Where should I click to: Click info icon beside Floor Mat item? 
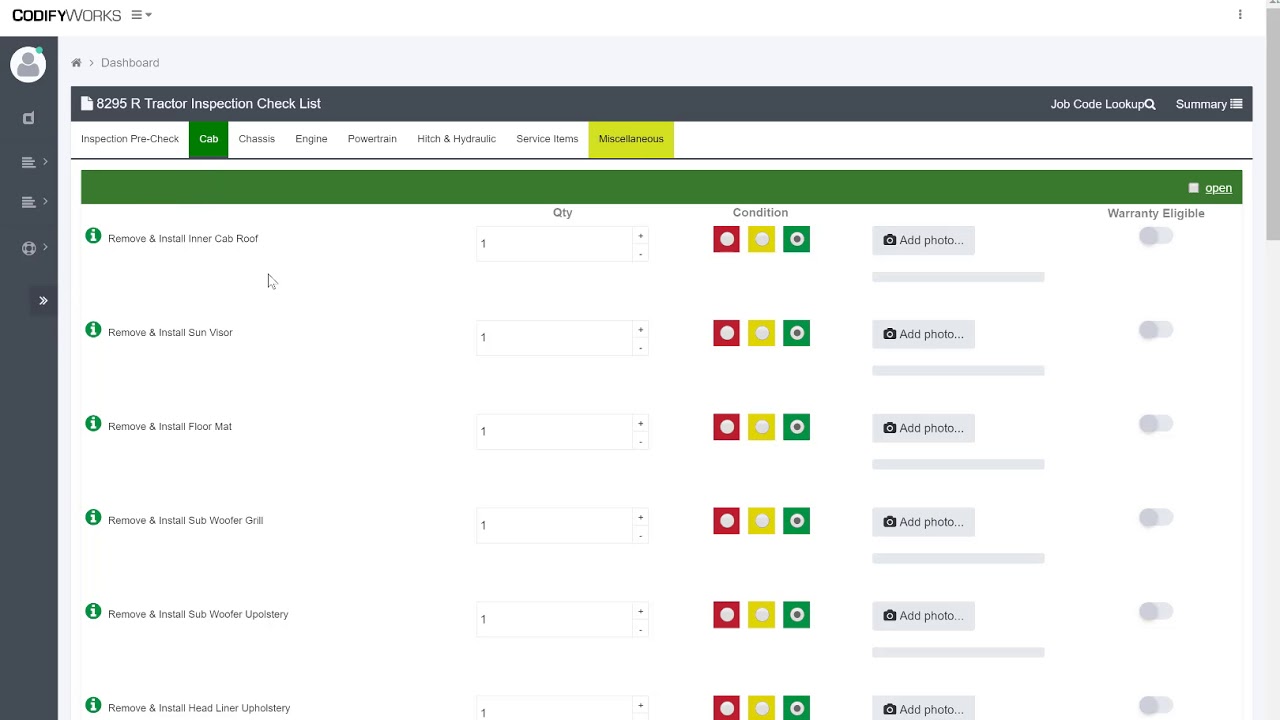click(93, 424)
